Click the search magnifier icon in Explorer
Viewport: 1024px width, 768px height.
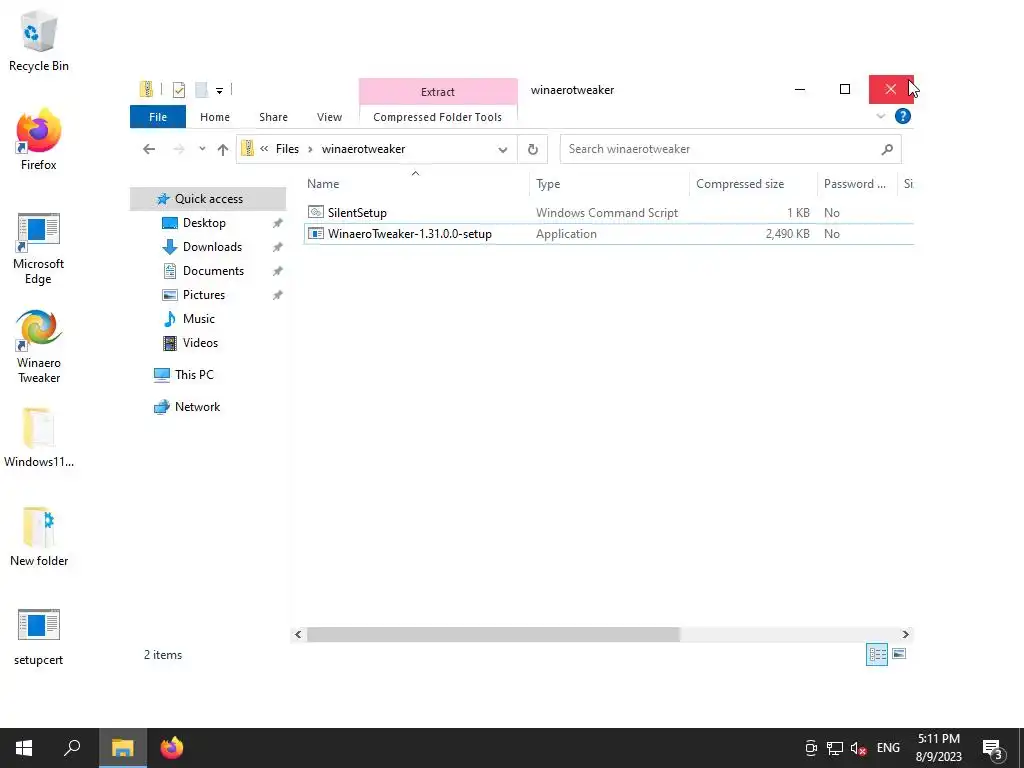(887, 150)
